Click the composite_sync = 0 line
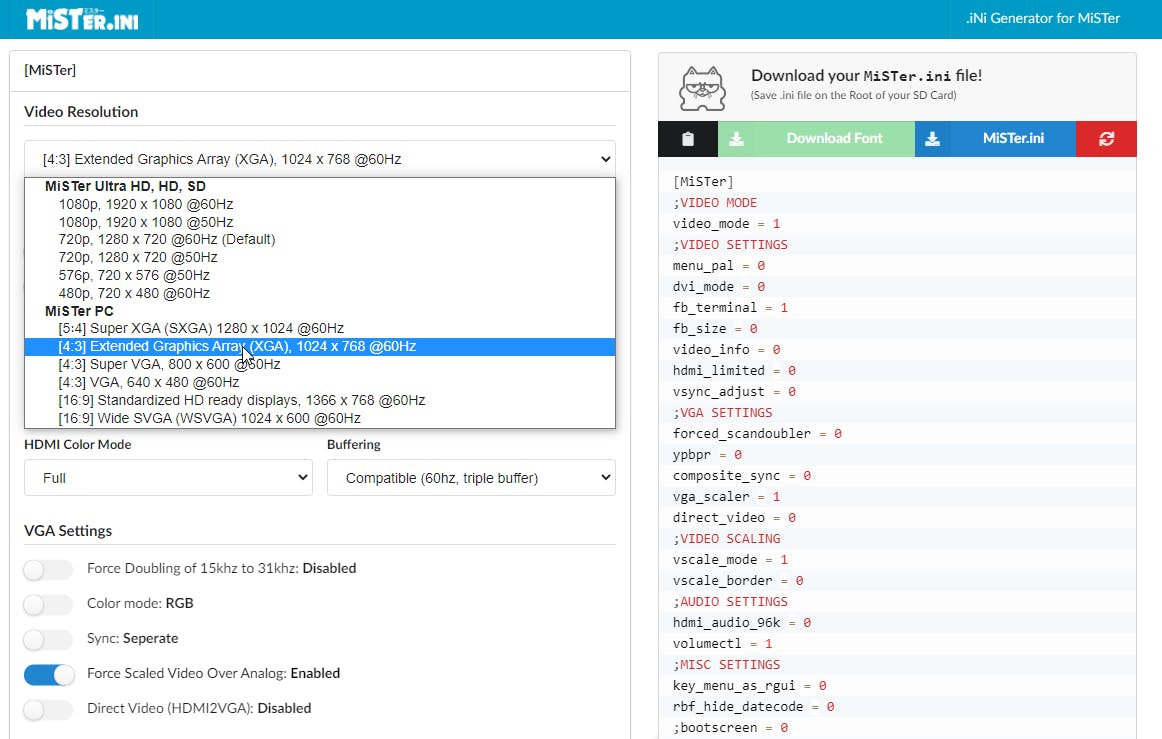Viewport: 1162px width, 739px height. pyautogui.click(x=897, y=476)
